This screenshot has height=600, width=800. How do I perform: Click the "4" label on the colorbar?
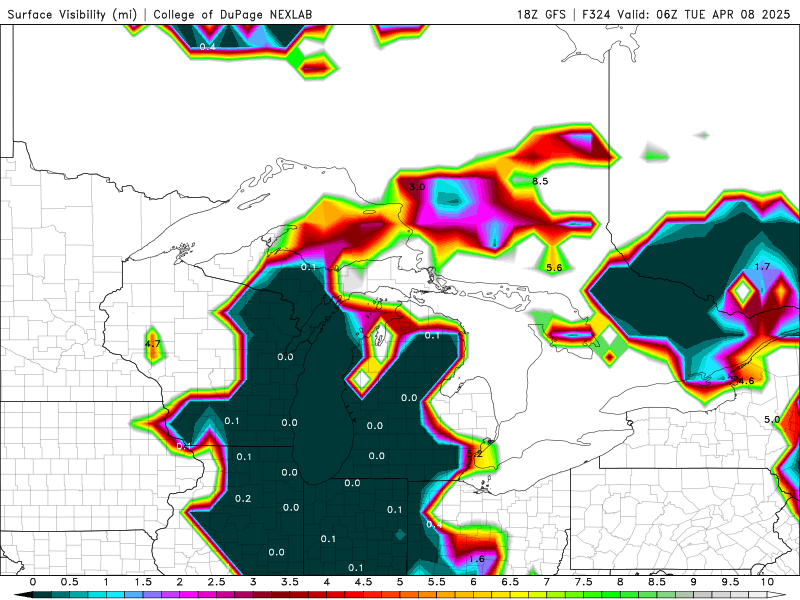click(x=327, y=582)
